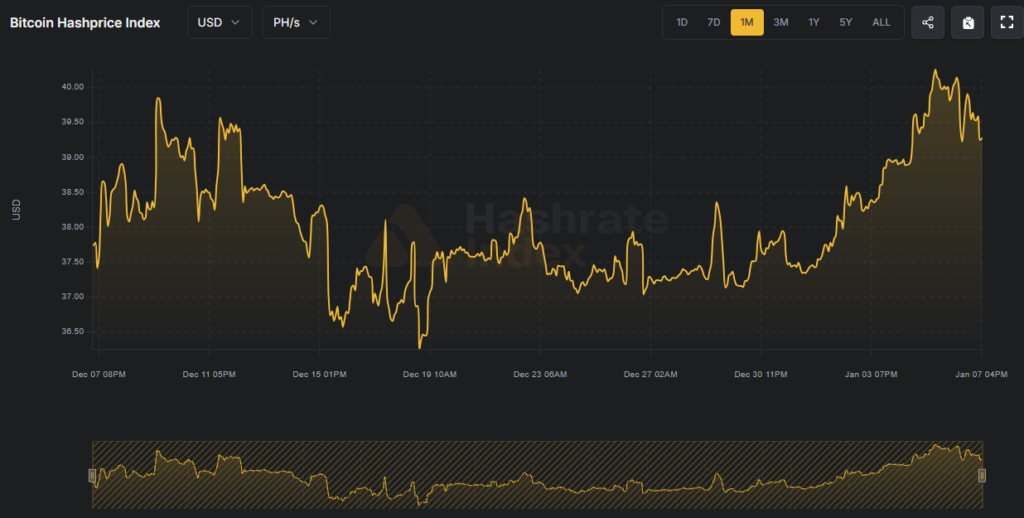Switch to the 1Y time range

tap(814, 22)
